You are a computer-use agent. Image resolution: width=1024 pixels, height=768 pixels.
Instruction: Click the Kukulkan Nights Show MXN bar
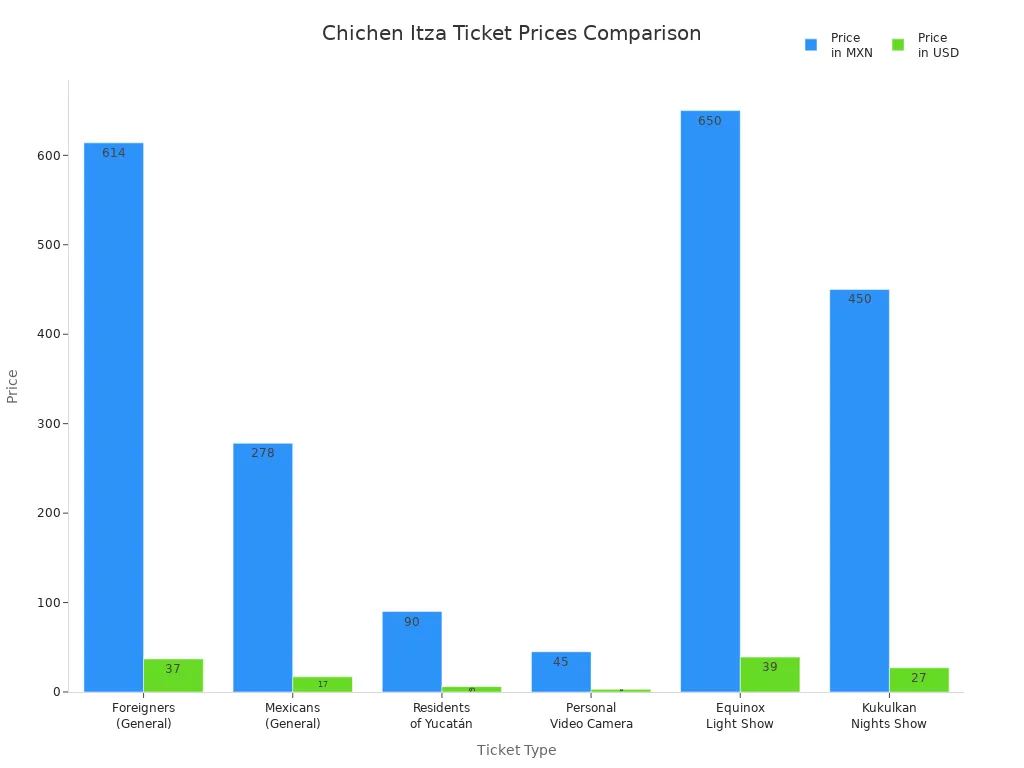click(x=859, y=490)
